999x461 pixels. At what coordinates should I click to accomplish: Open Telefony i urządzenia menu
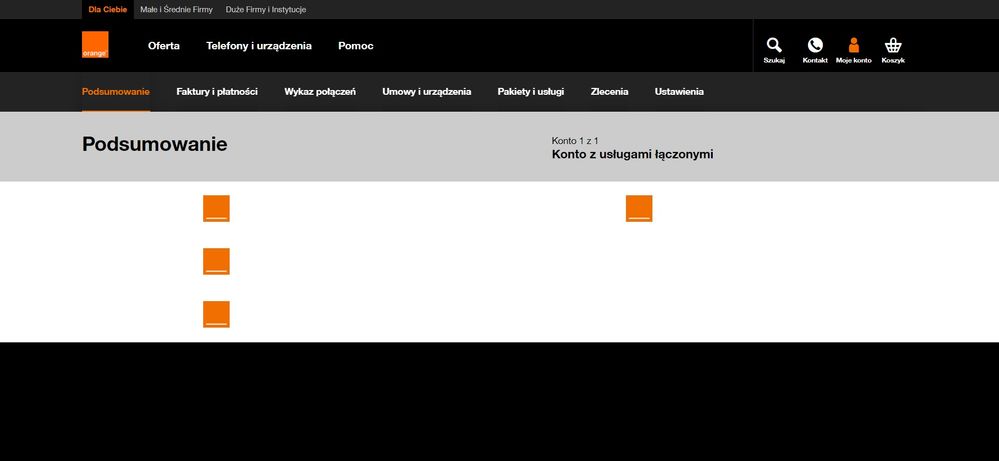pyautogui.click(x=259, y=46)
